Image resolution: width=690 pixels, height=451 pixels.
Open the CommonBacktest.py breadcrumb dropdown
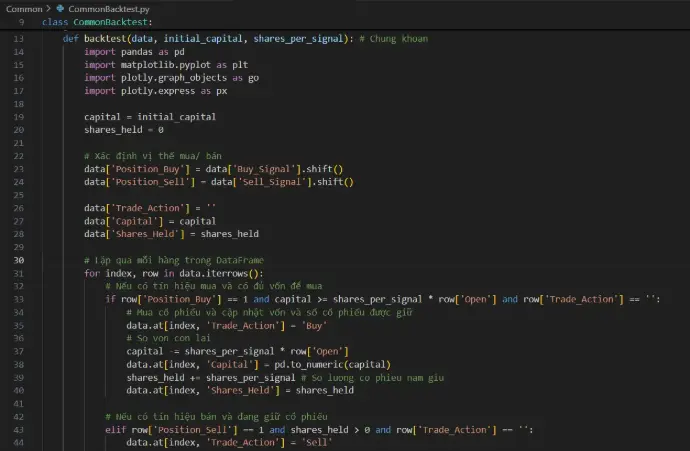[x=105, y=8]
